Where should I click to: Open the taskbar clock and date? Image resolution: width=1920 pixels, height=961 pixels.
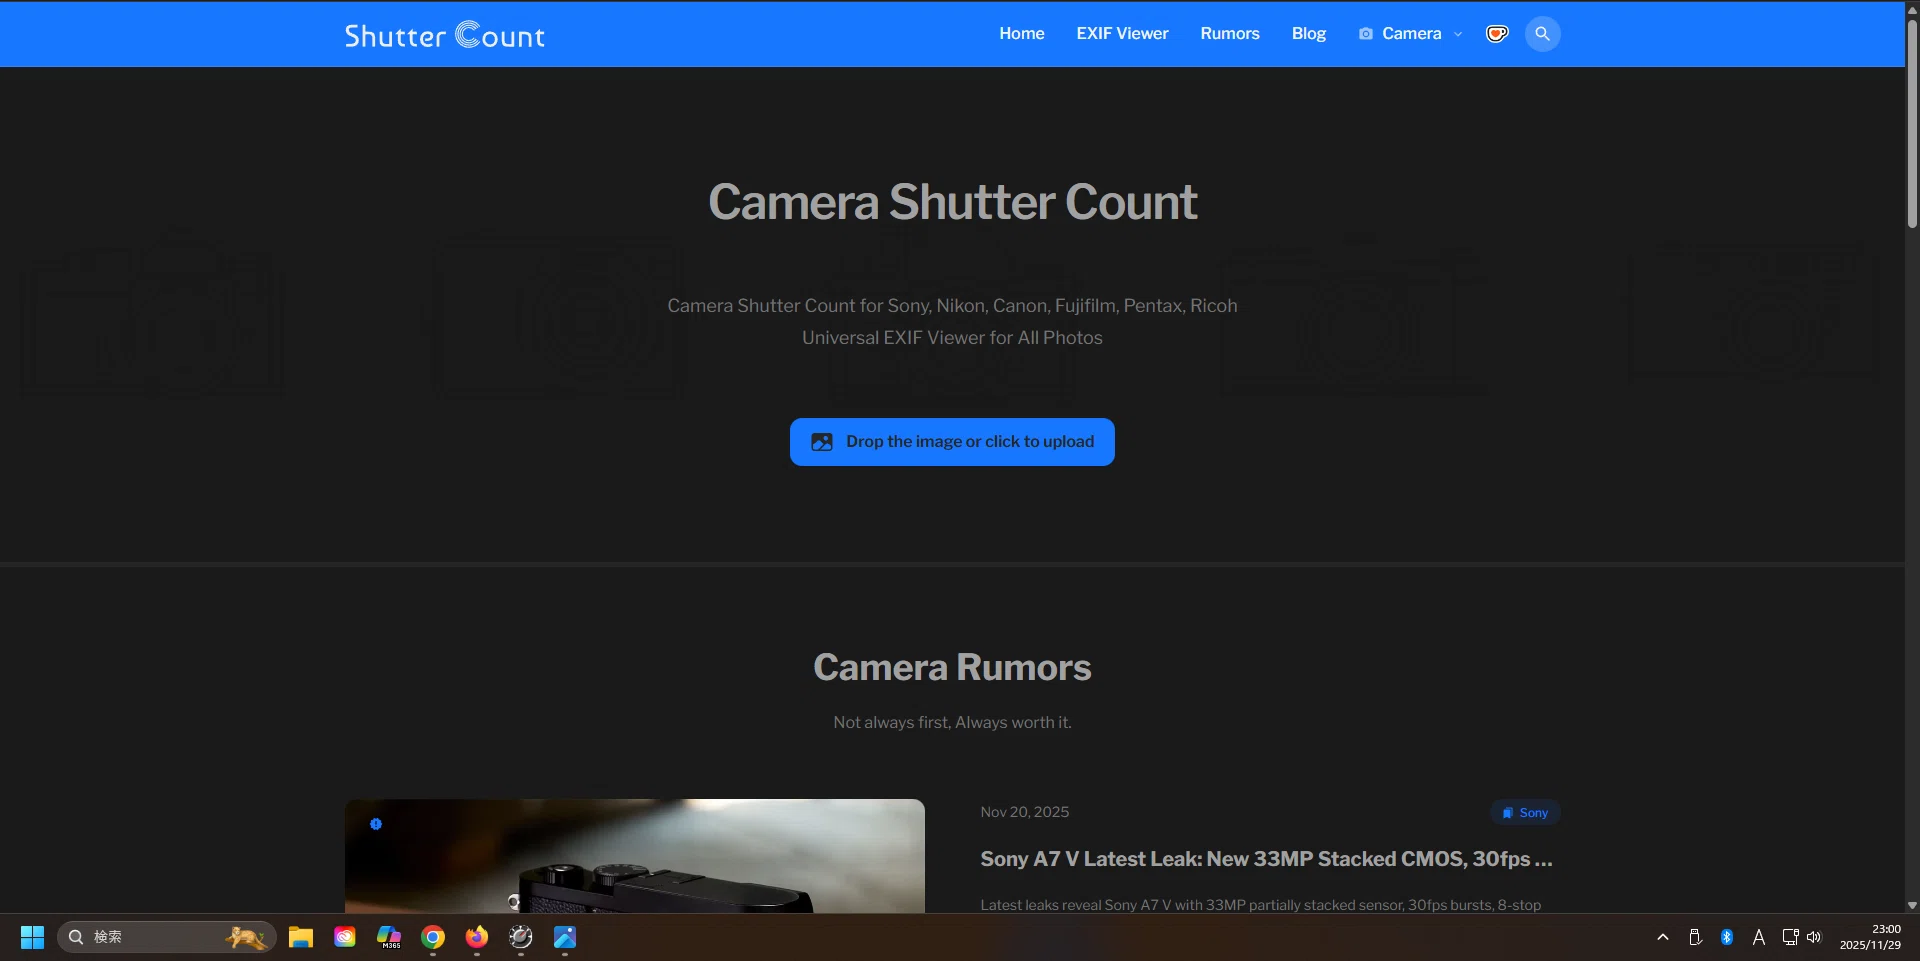click(x=1870, y=937)
